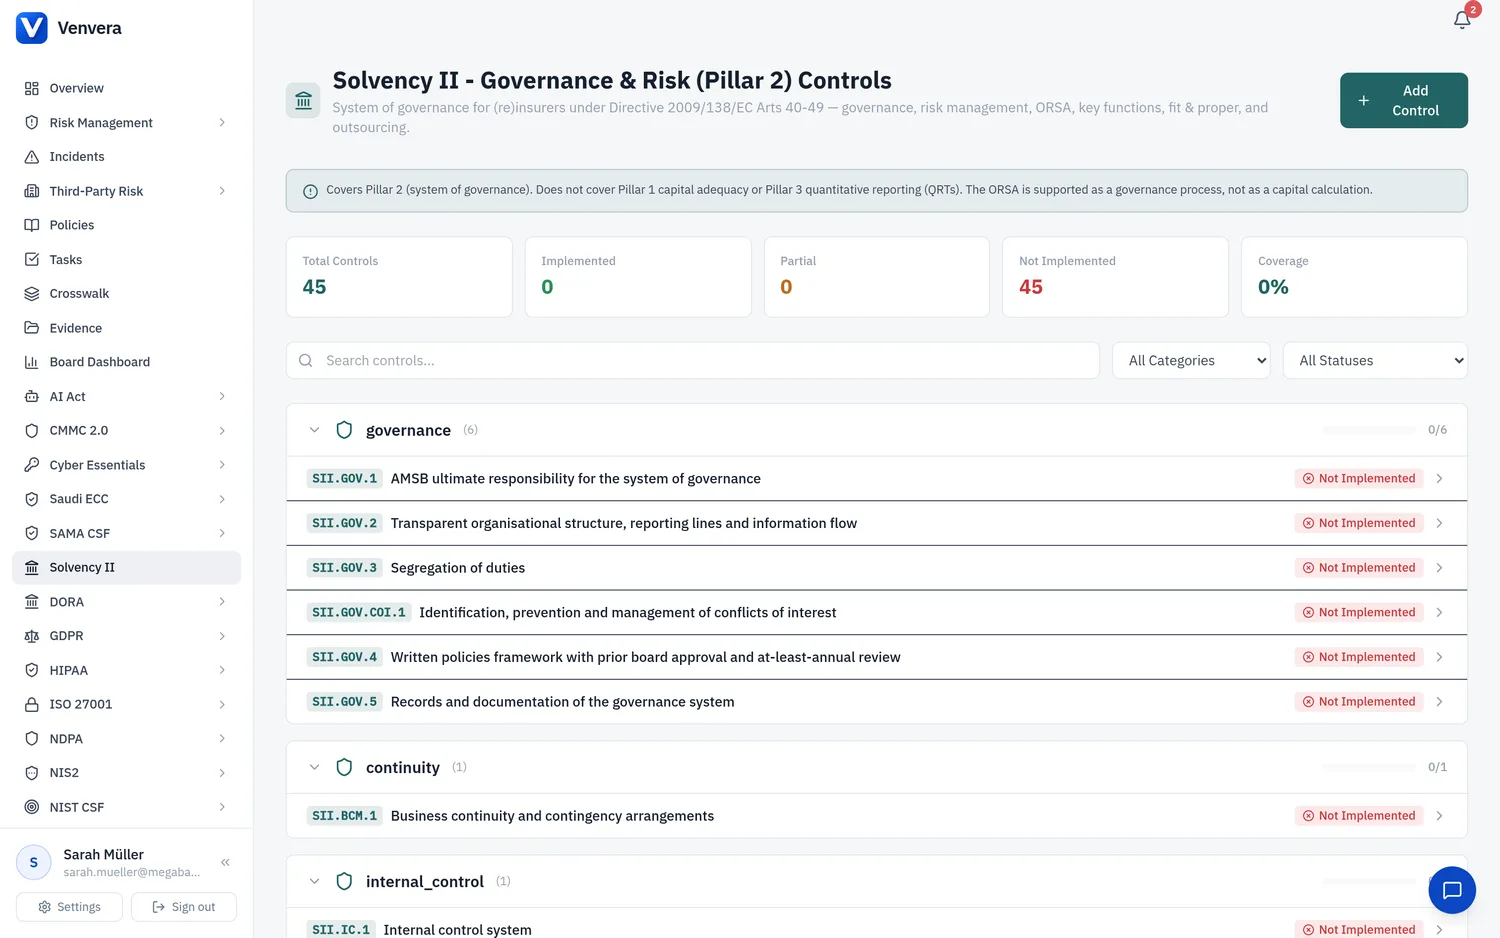Click the user avatar 'S'

coord(34,862)
